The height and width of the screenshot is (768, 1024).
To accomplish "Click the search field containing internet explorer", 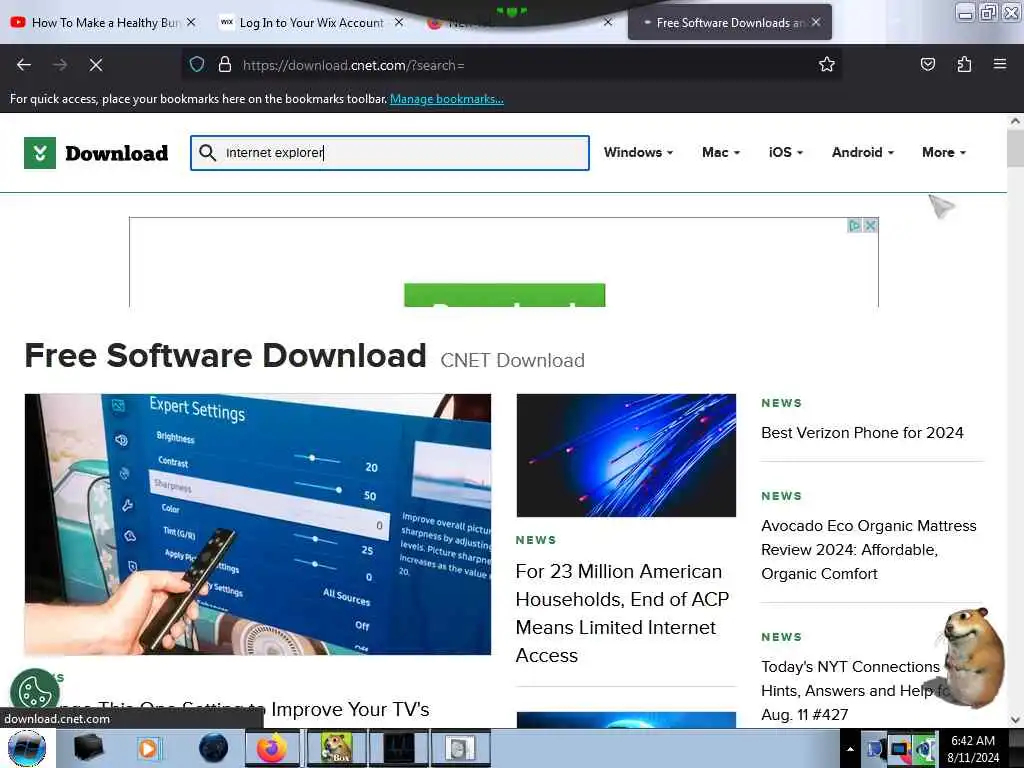I will [390, 153].
